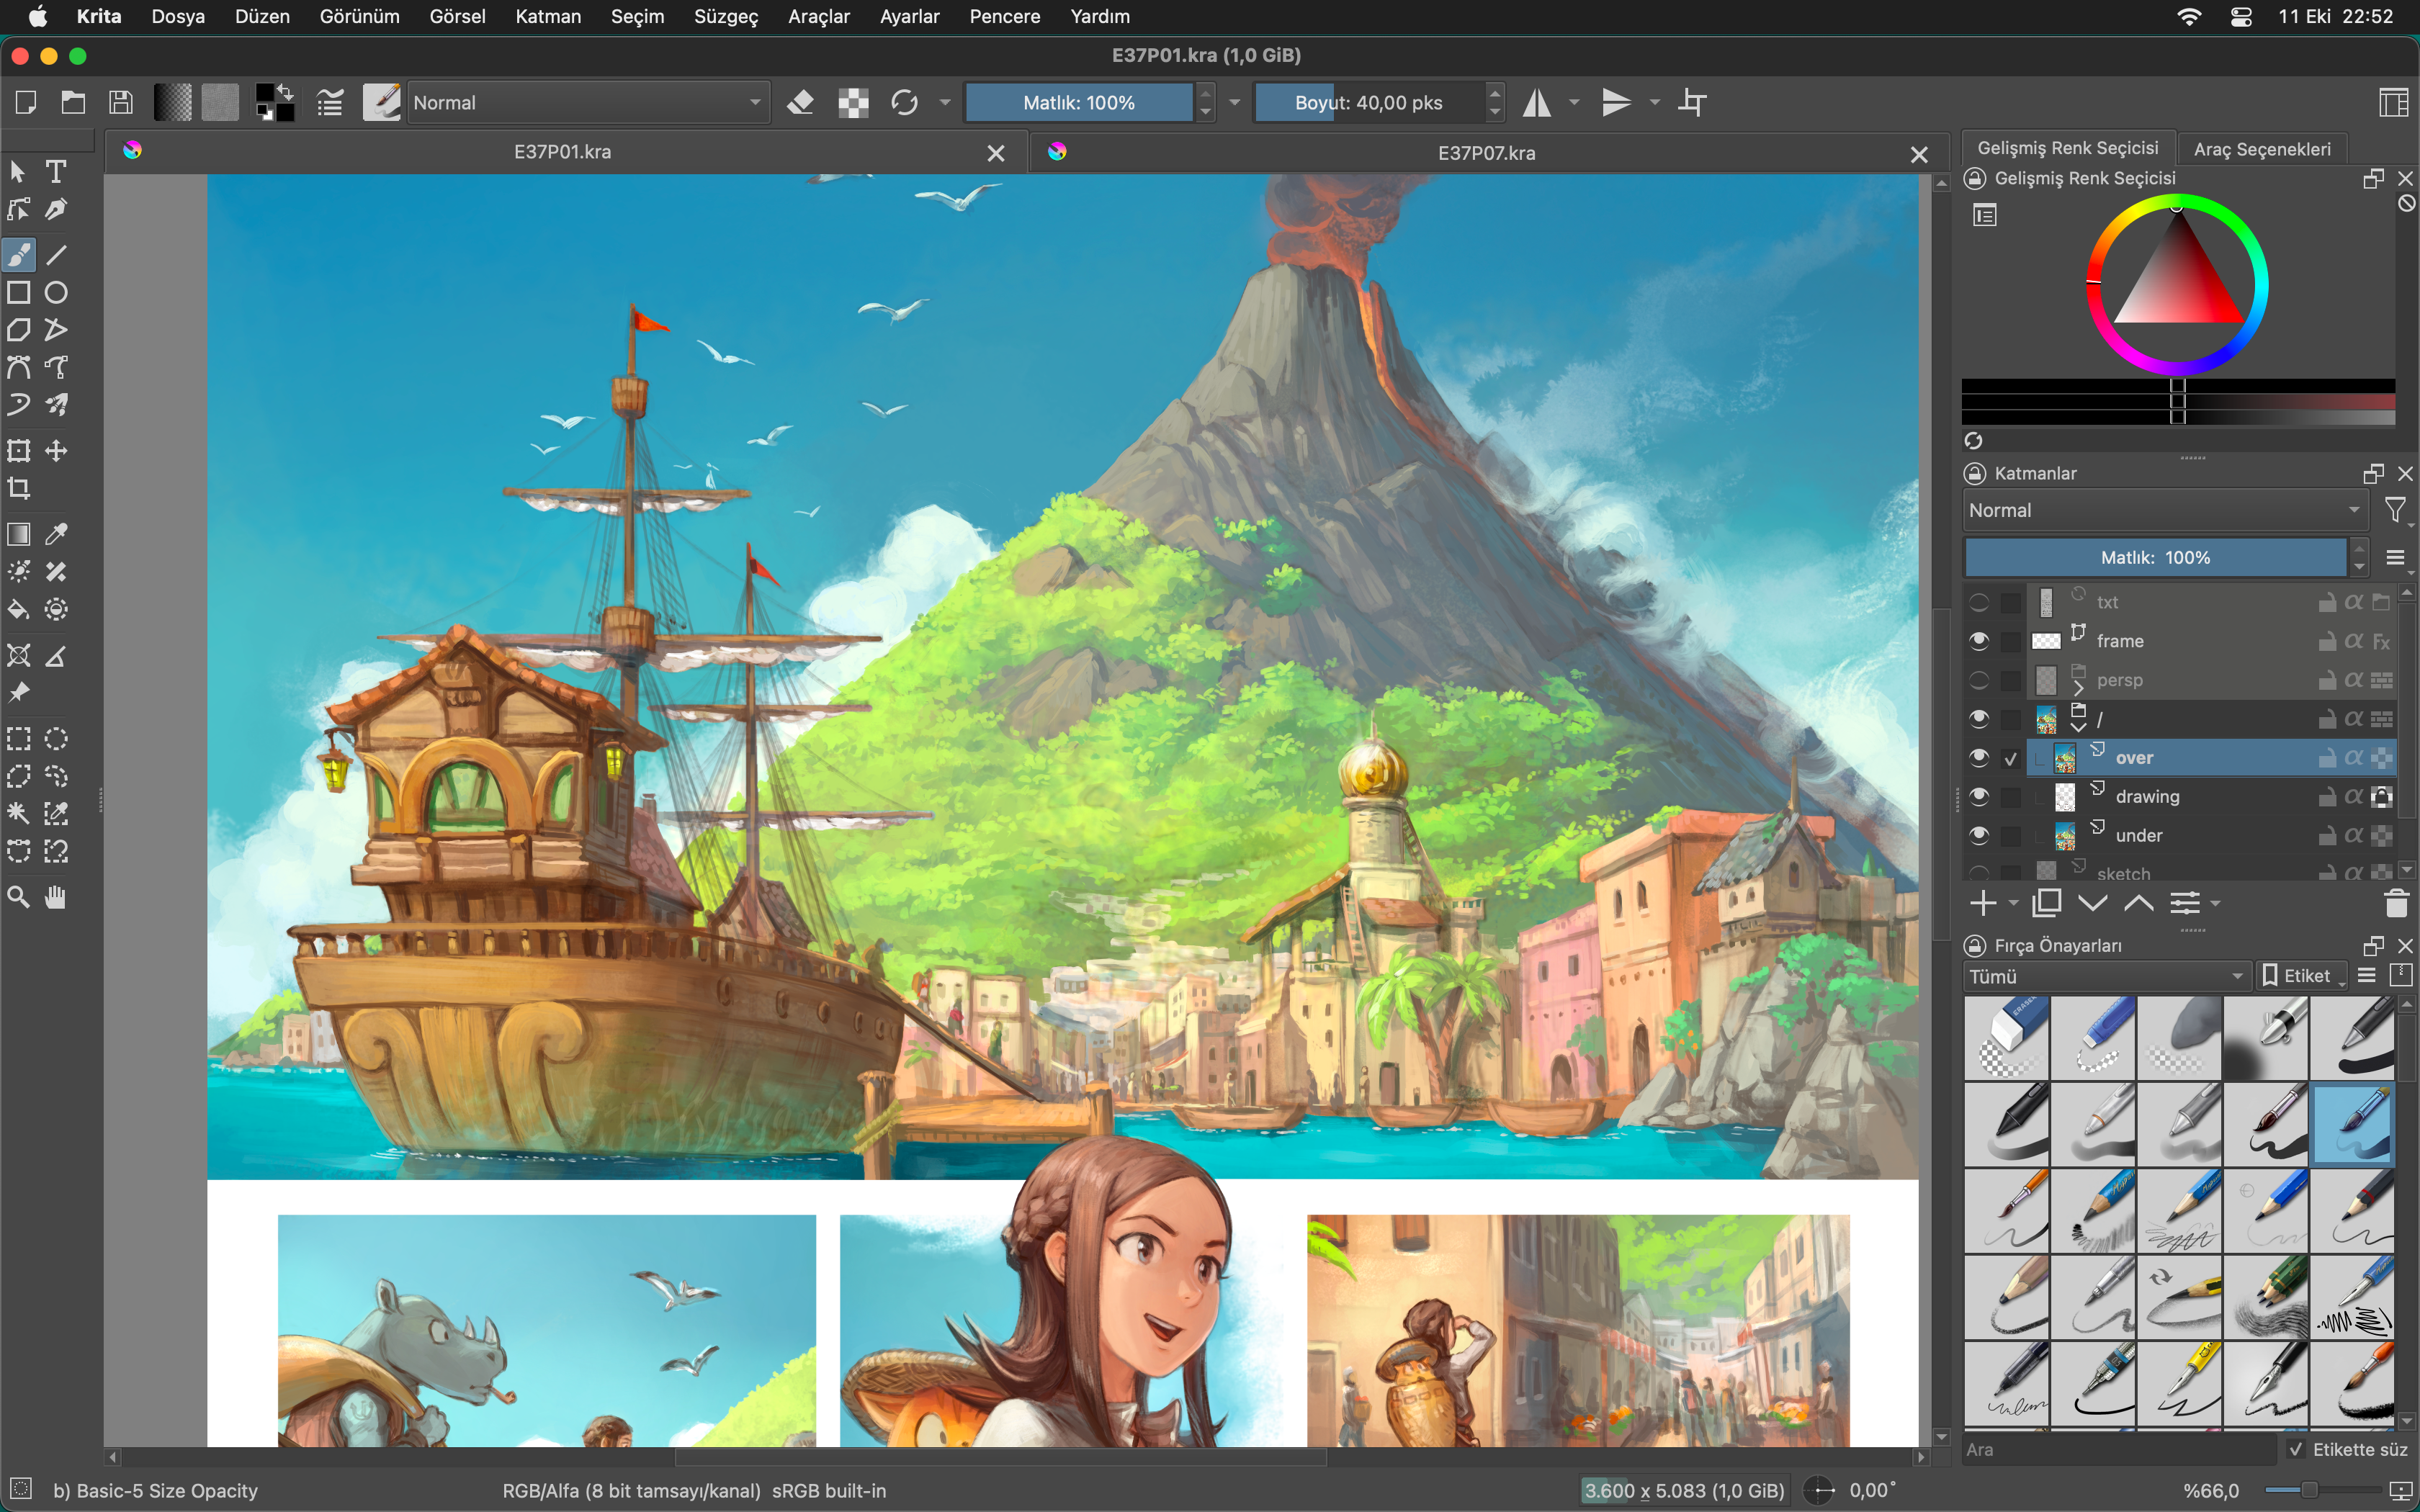Screen dimensions: 2420x1512
Task: Expand the persp group layer
Action: [2079, 689]
